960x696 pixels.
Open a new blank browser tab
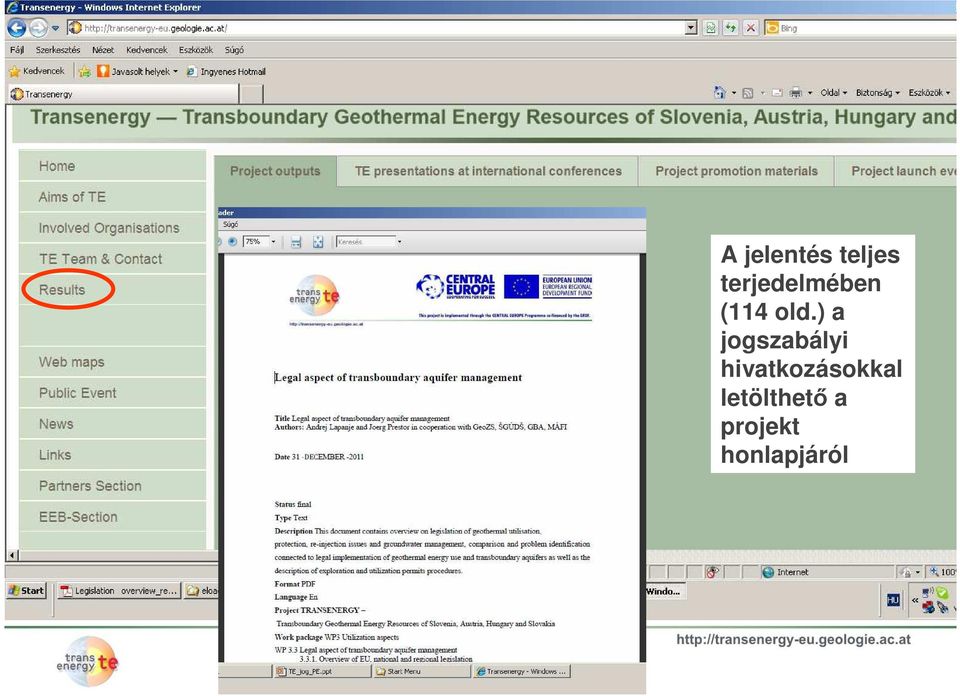(251, 94)
